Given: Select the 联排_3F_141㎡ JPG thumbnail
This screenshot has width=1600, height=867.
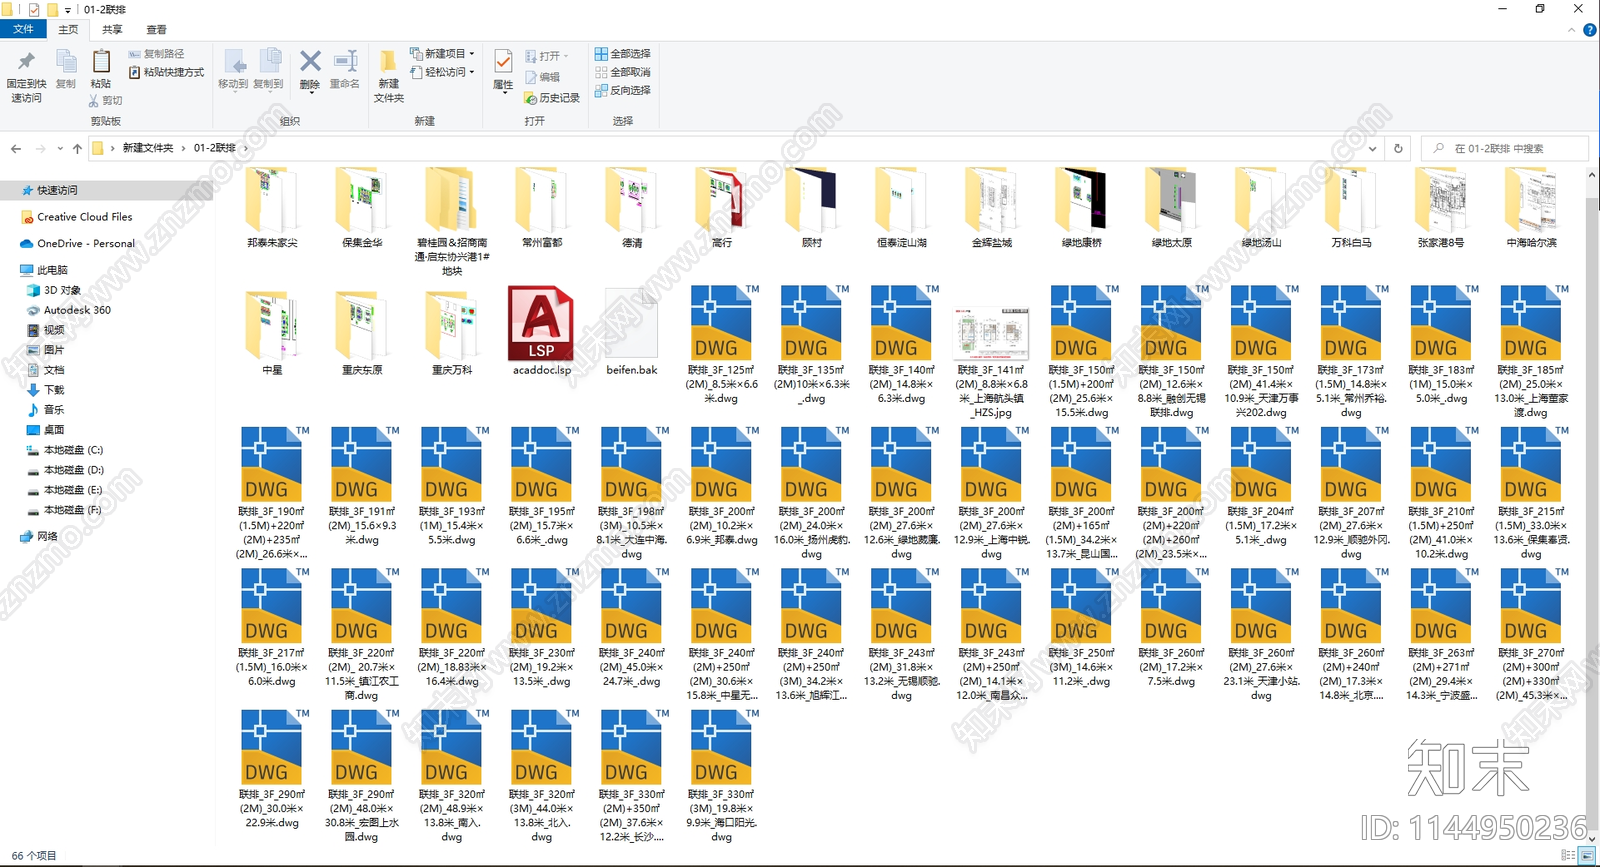Looking at the screenshot, I should pos(991,333).
